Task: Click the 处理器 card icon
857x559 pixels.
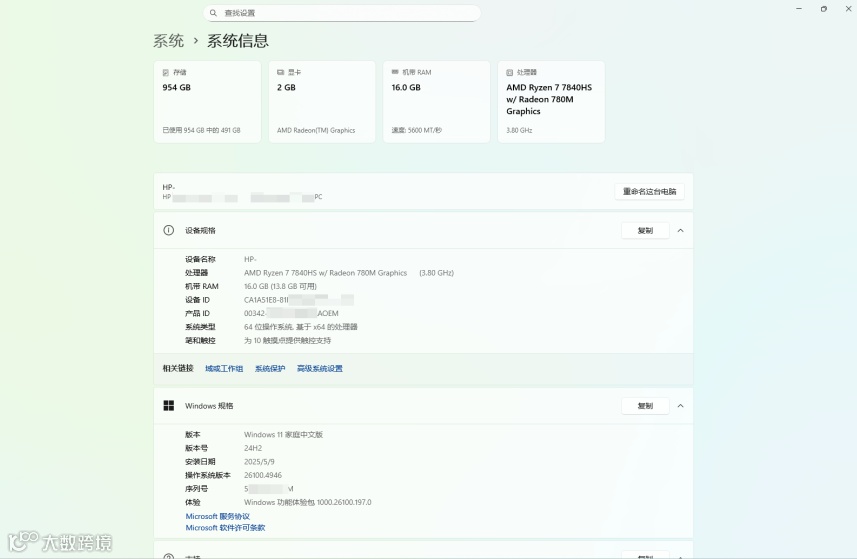Action: [509, 72]
